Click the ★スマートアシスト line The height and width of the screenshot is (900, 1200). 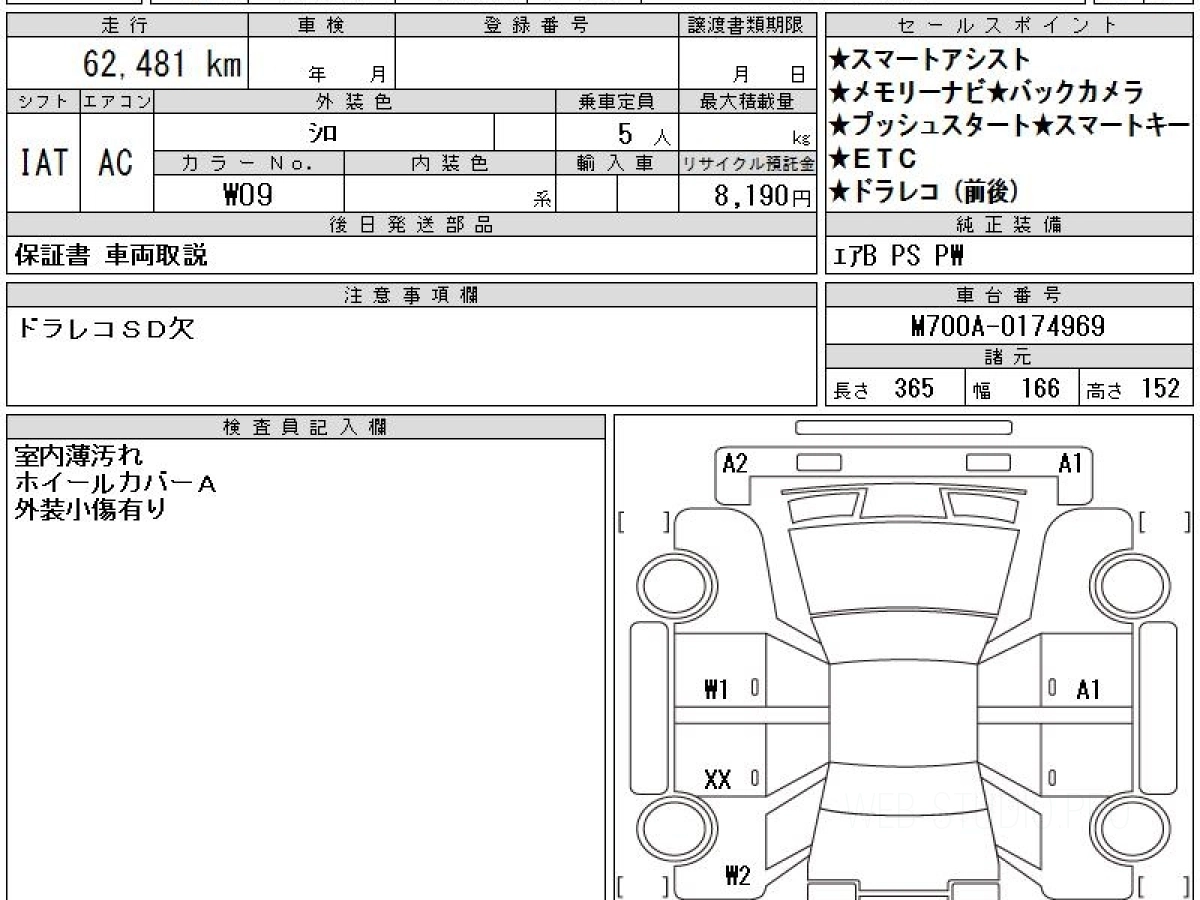(930, 60)
